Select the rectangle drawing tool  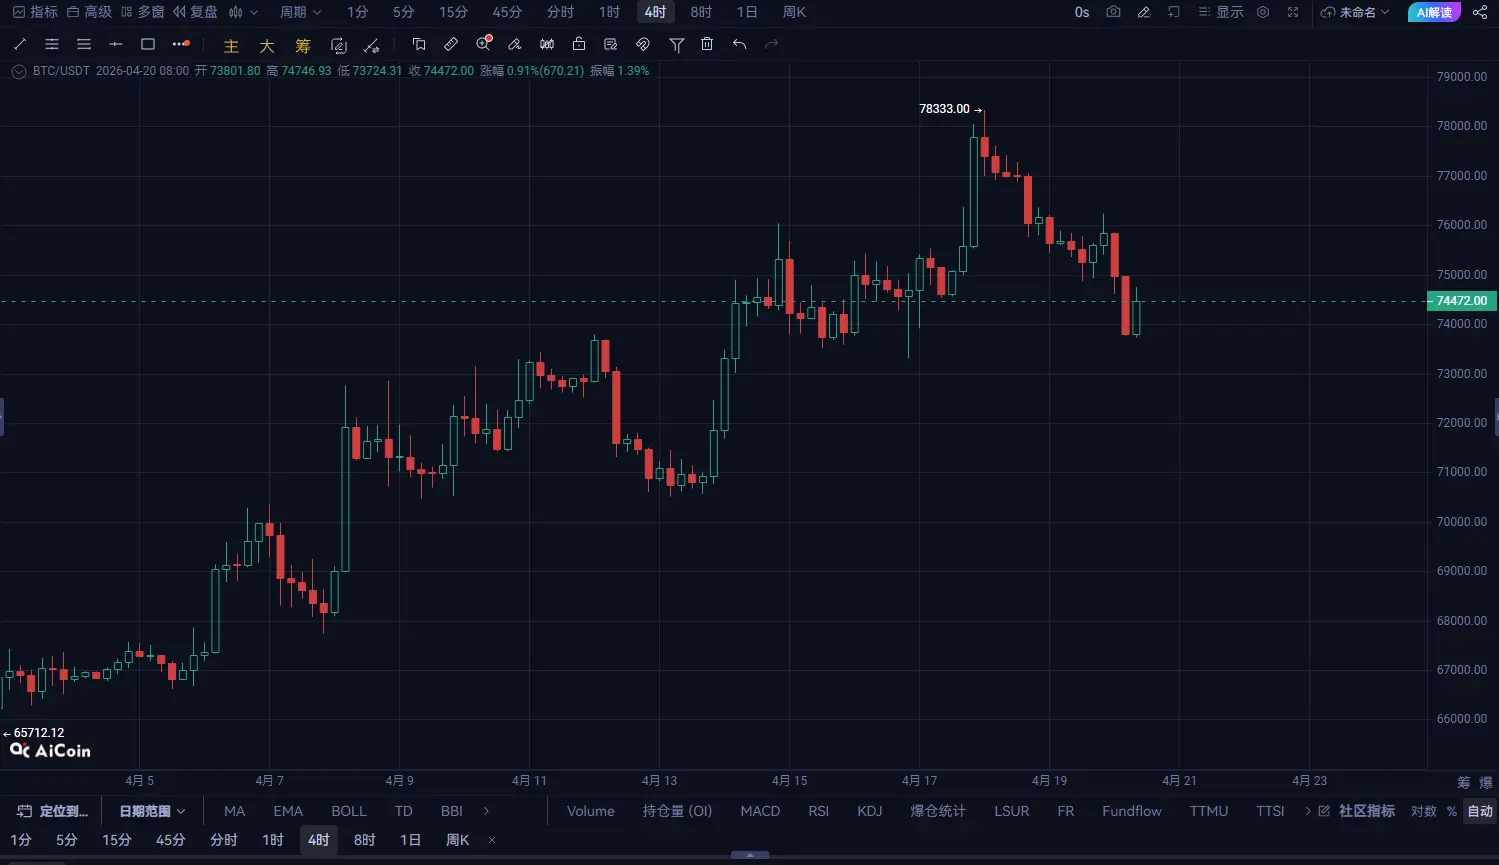tap(148, 44)
